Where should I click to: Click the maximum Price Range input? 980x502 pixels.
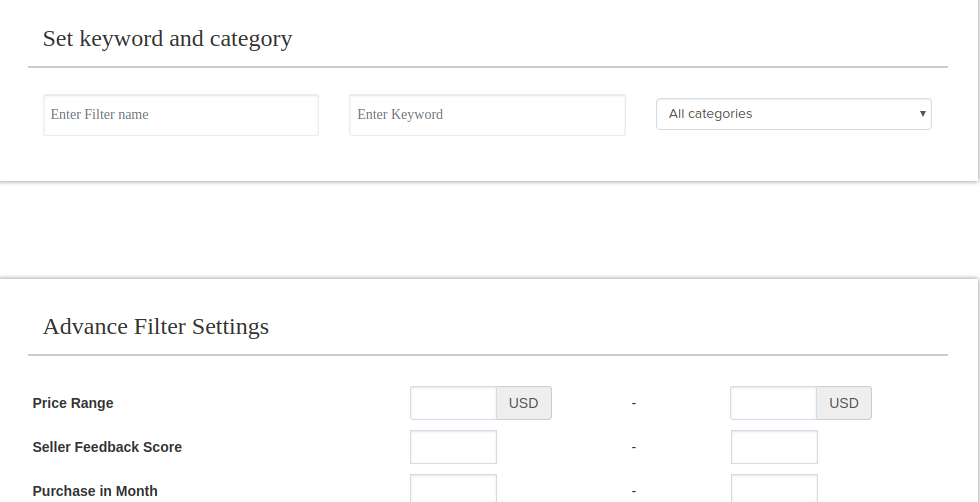tap(773, 403)
